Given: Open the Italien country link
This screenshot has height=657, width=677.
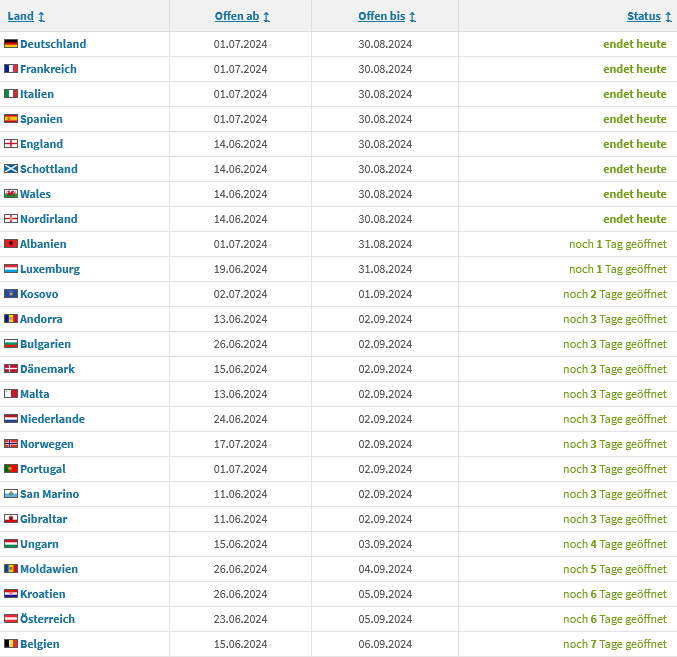Looking at the screenshot, I should [x=37, y=94].
